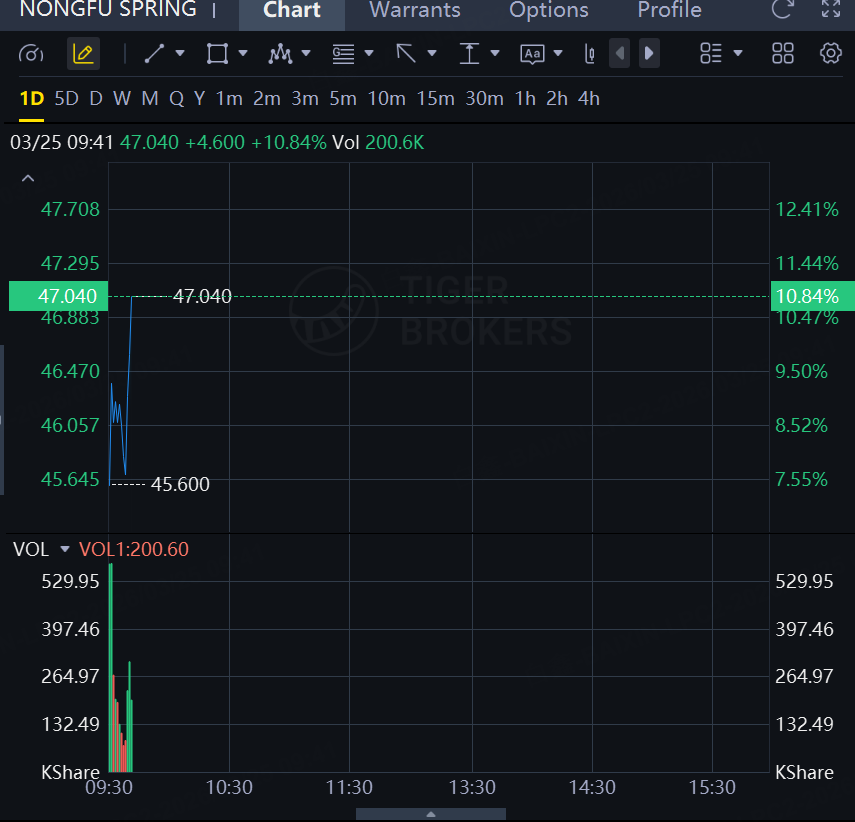Switch to the Warrants tab
This screenshot has width=855, height=822.
coord(415,11)
